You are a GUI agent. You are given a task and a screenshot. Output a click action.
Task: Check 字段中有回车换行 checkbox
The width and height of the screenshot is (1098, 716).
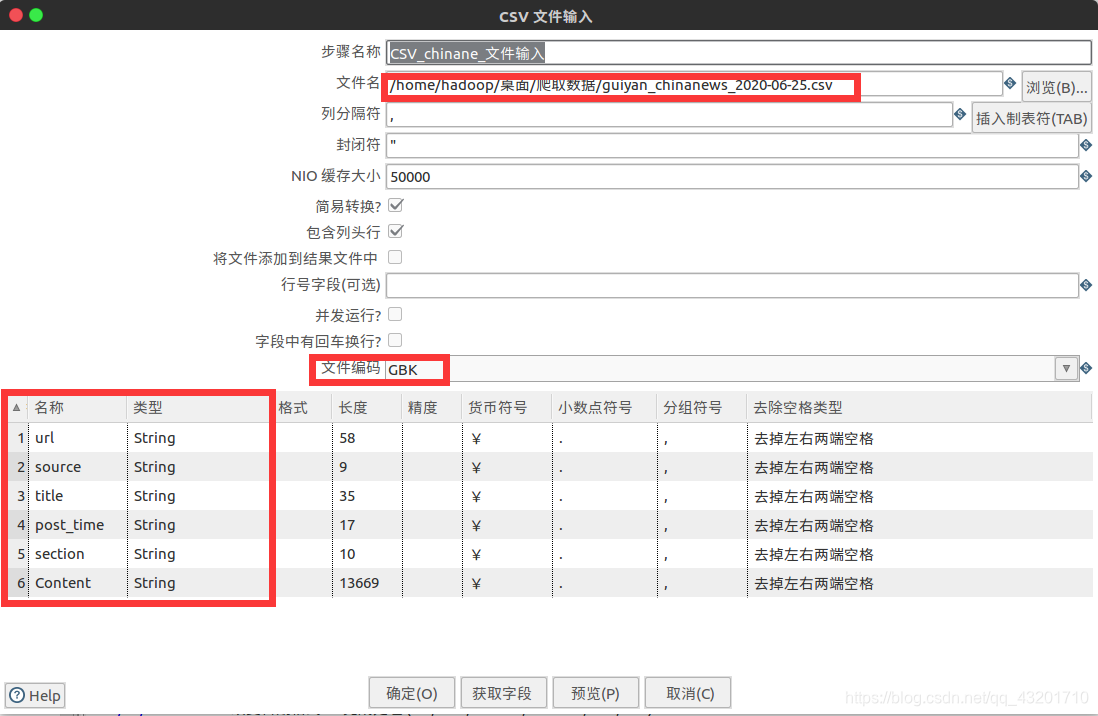tap(396, 340)
